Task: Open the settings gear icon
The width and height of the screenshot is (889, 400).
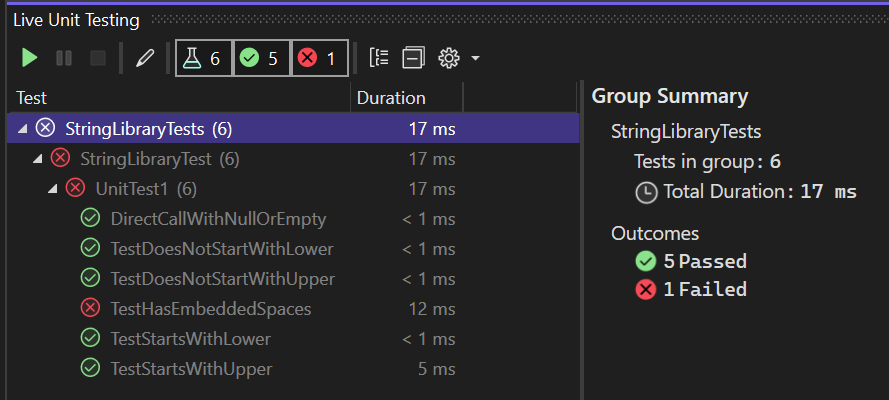Action: click(448, 58)
